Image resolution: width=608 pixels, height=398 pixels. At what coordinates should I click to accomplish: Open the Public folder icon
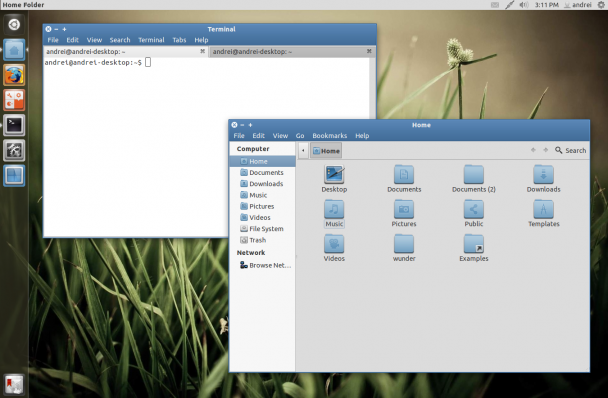pos(473,213)
